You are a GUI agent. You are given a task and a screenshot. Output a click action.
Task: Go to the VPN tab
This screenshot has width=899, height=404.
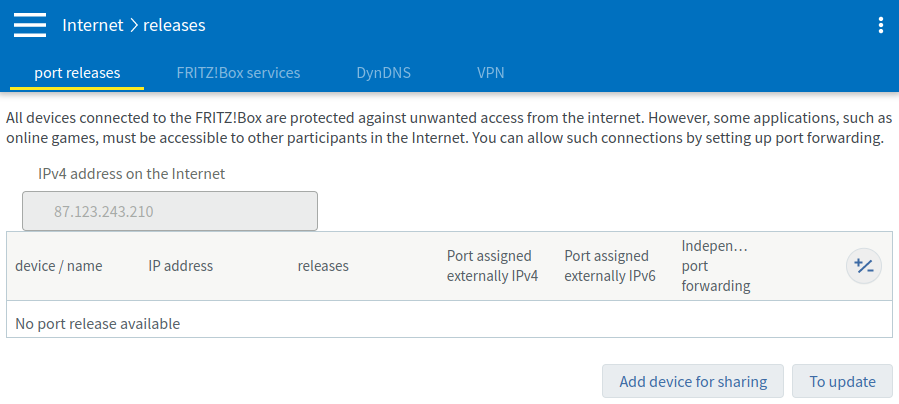[490, 73]
